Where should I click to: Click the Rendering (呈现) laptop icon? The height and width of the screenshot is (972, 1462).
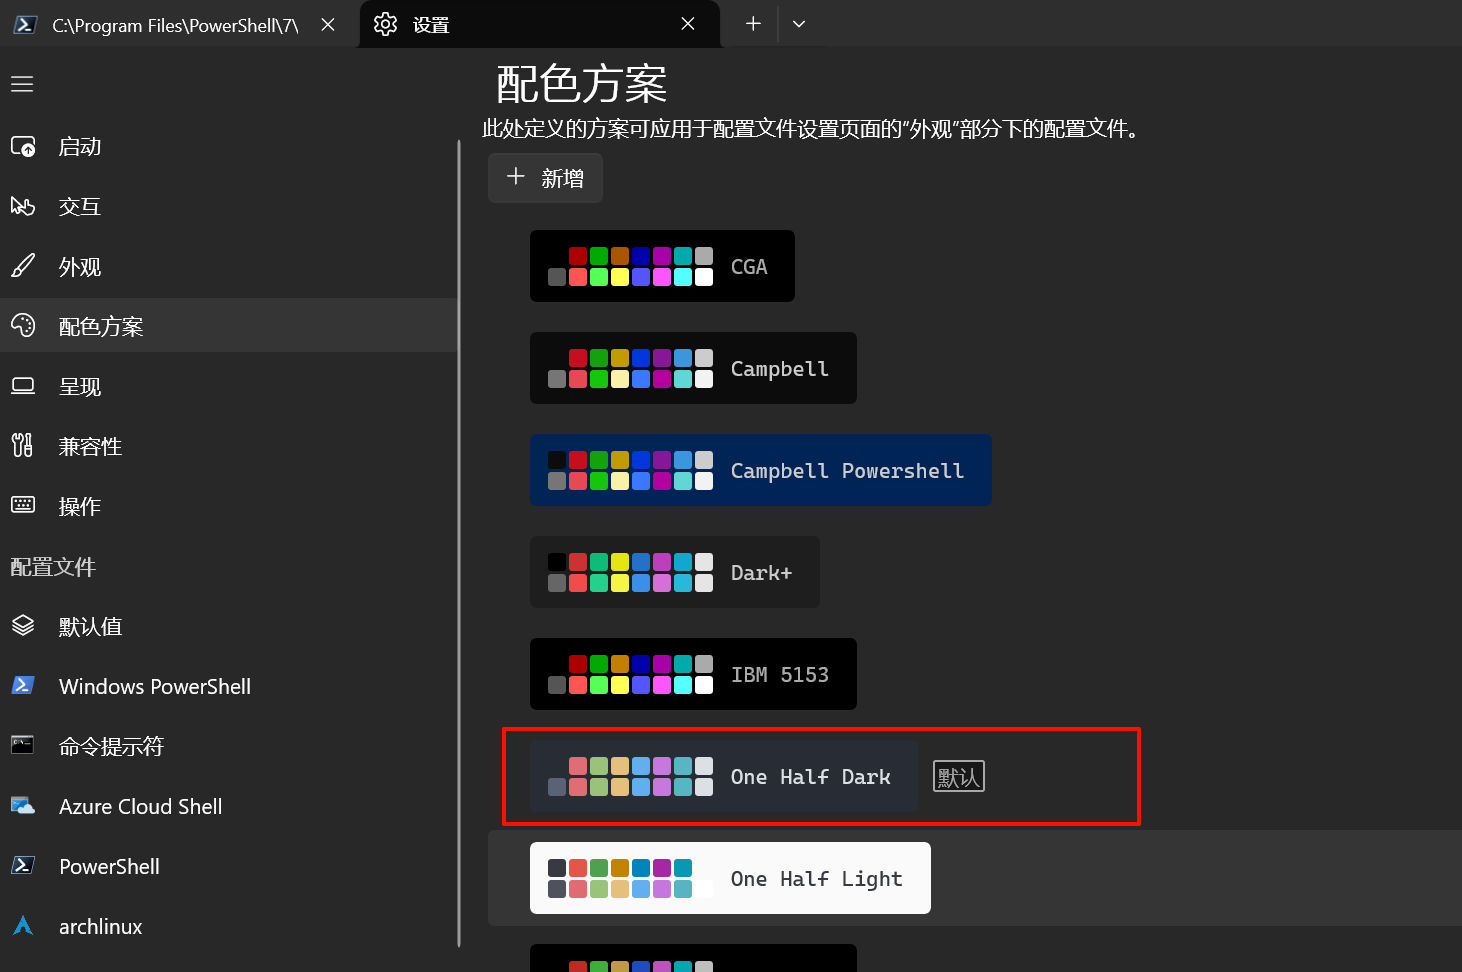pos(23,387)
